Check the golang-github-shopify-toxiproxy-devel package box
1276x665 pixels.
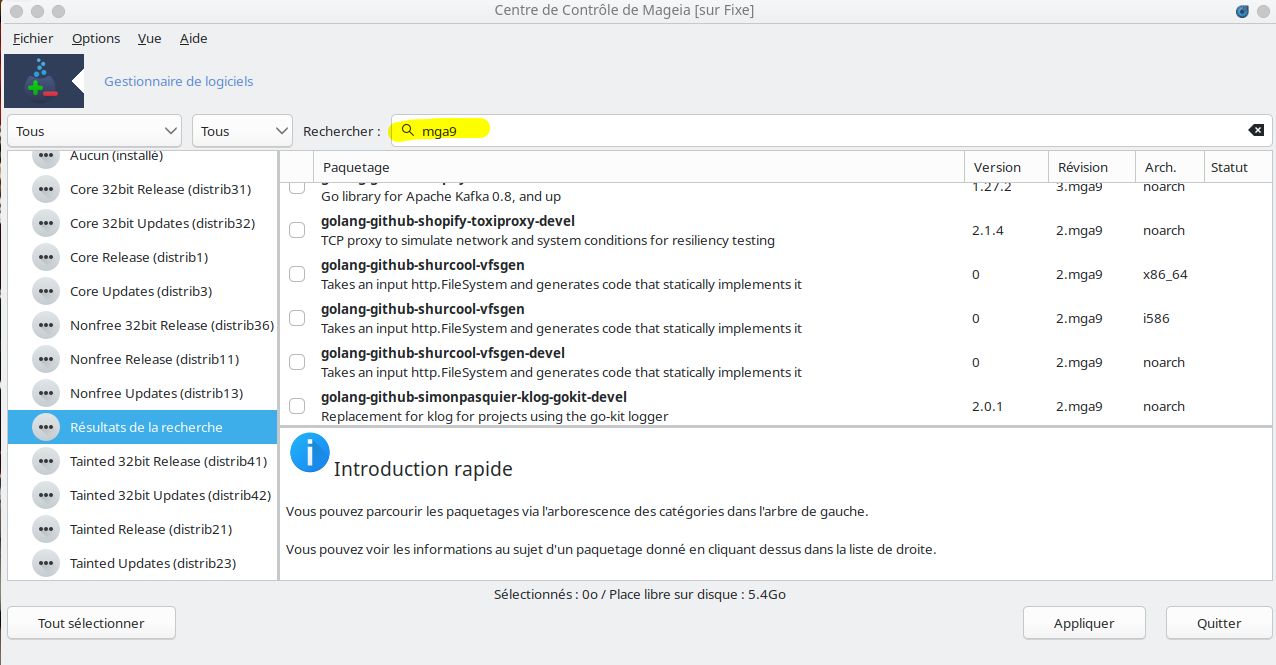(297, 230)
